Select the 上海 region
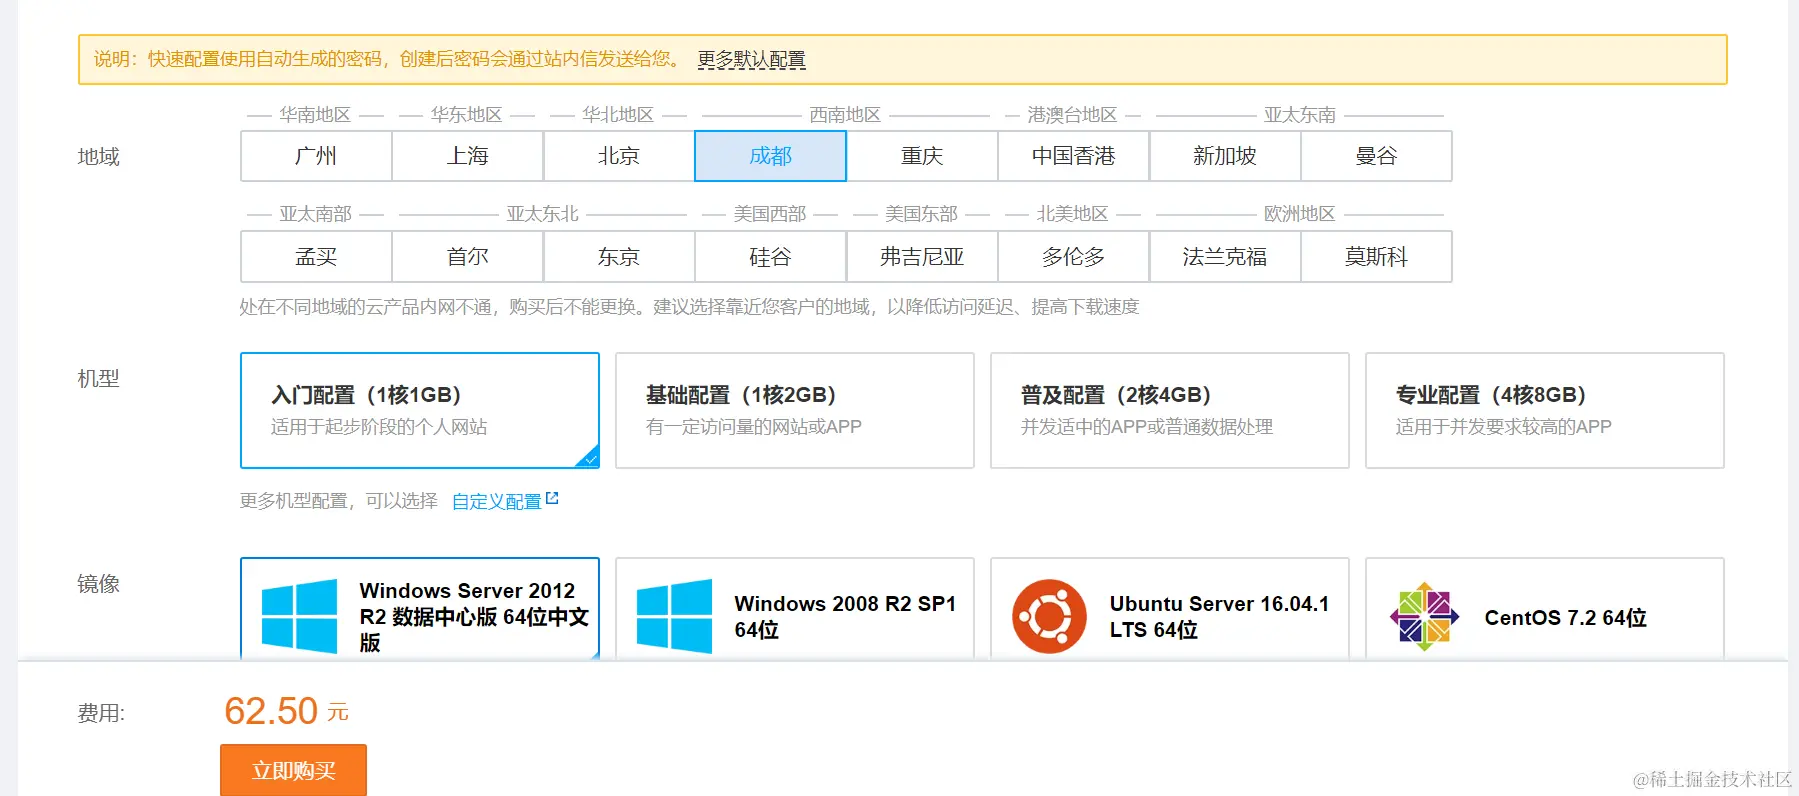 click(x=468, y=156)
